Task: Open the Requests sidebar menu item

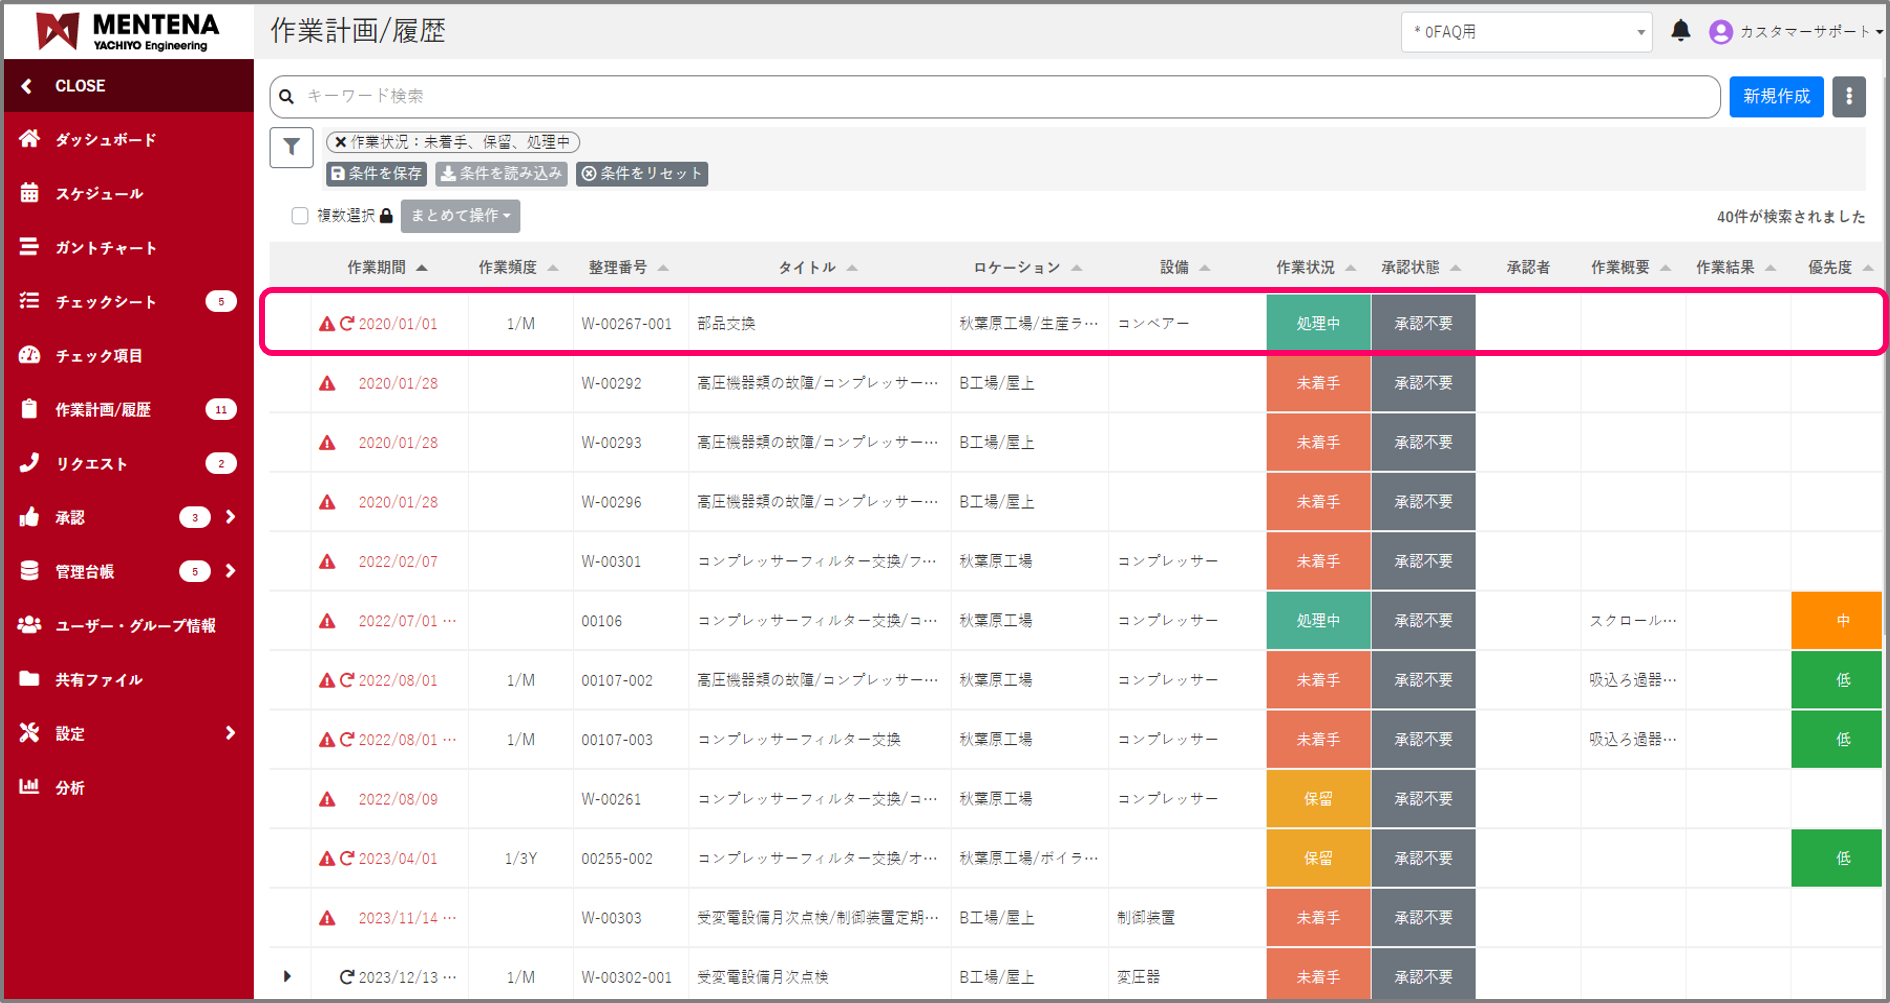Action: [x=91, y=463]
